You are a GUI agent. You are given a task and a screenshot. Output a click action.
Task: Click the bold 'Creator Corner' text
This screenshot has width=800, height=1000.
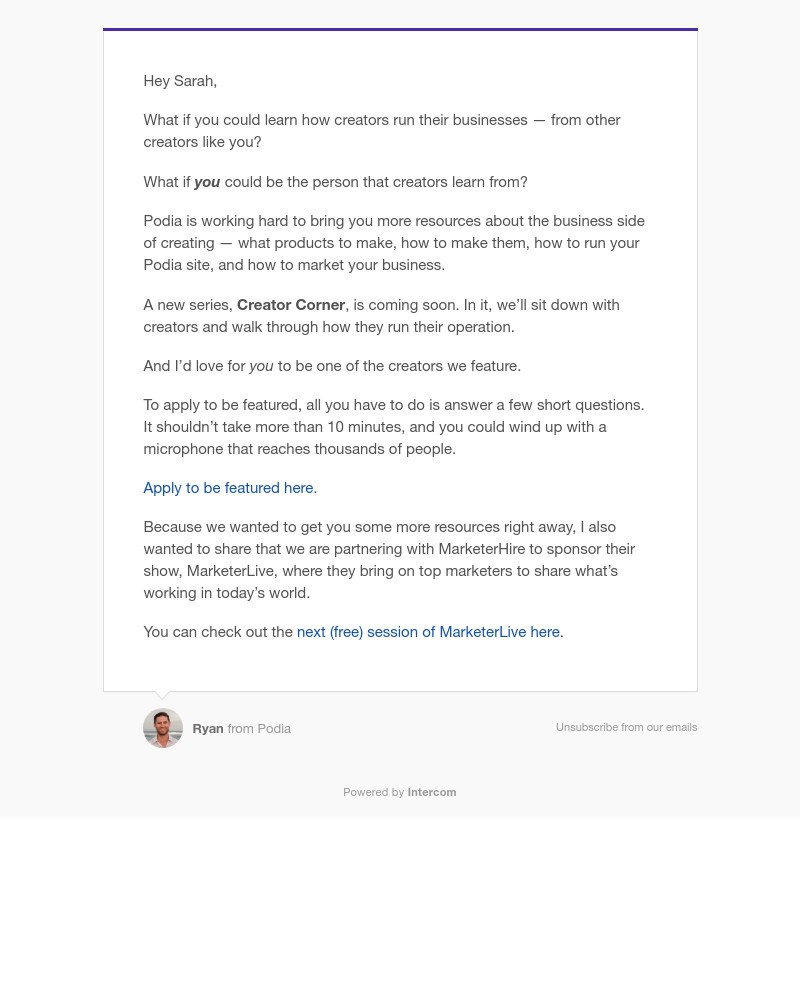click(291, 305)
